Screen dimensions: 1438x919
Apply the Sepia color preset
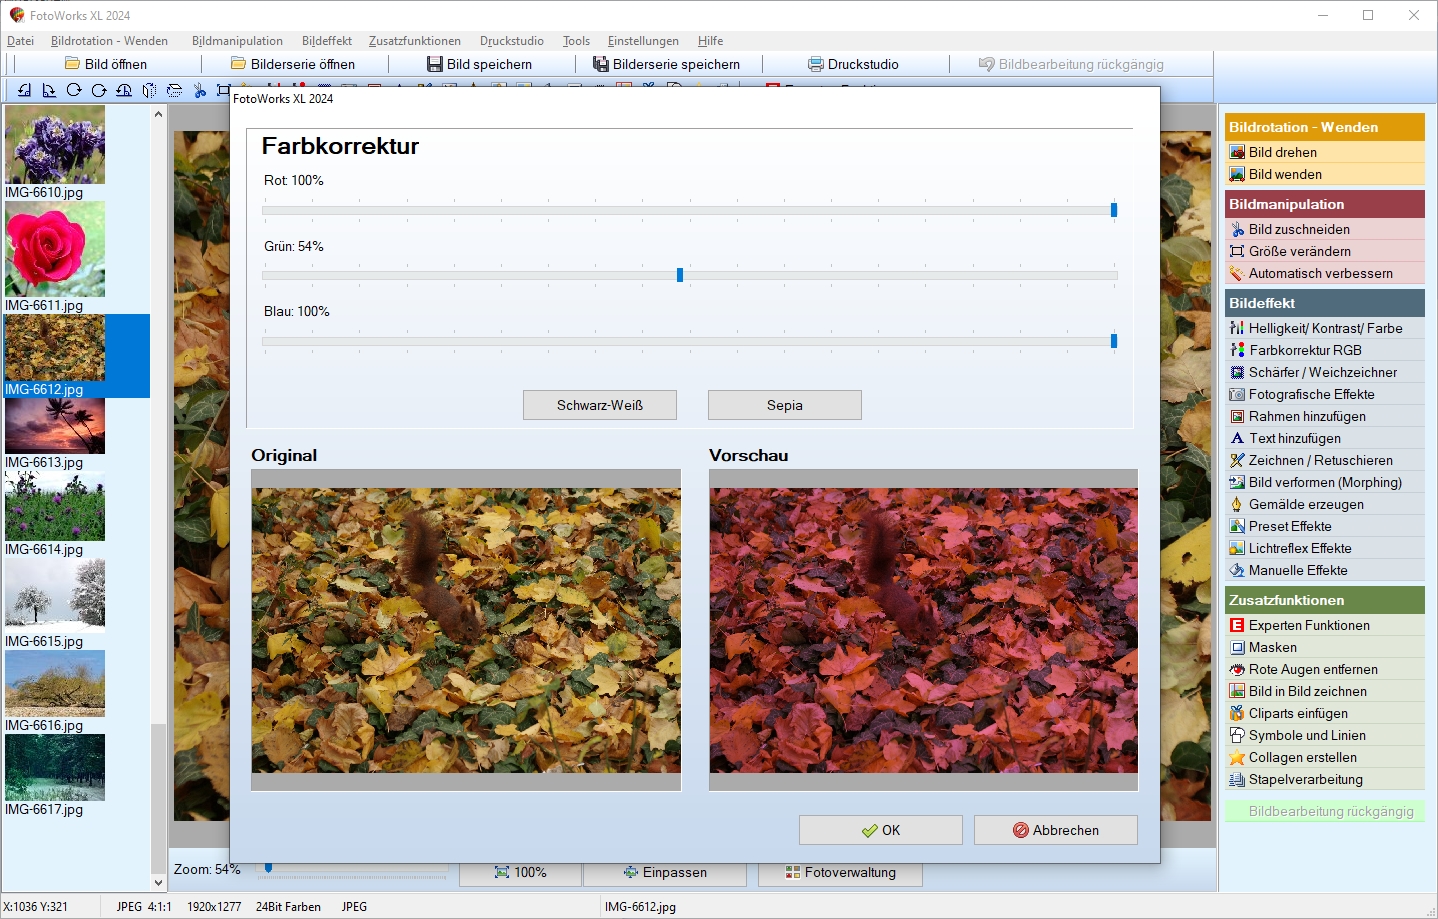784,405
